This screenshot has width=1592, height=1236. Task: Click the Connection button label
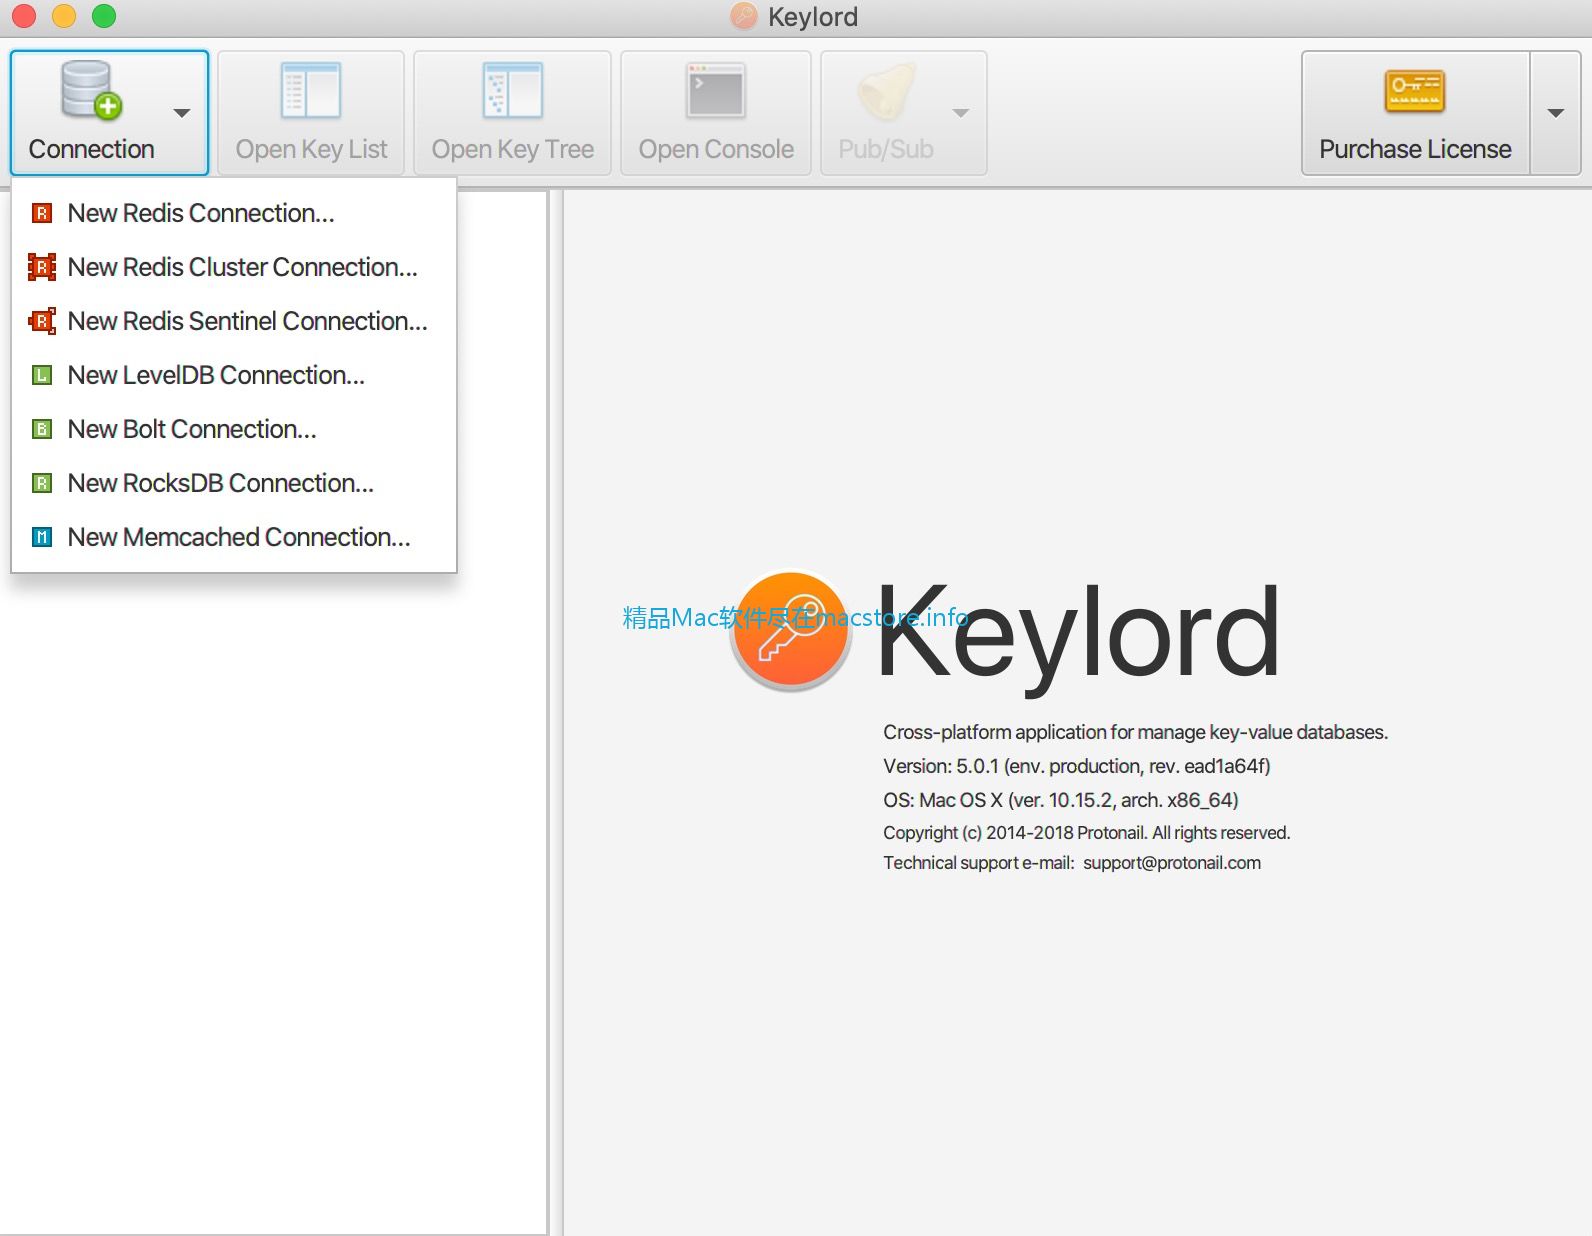91,149
